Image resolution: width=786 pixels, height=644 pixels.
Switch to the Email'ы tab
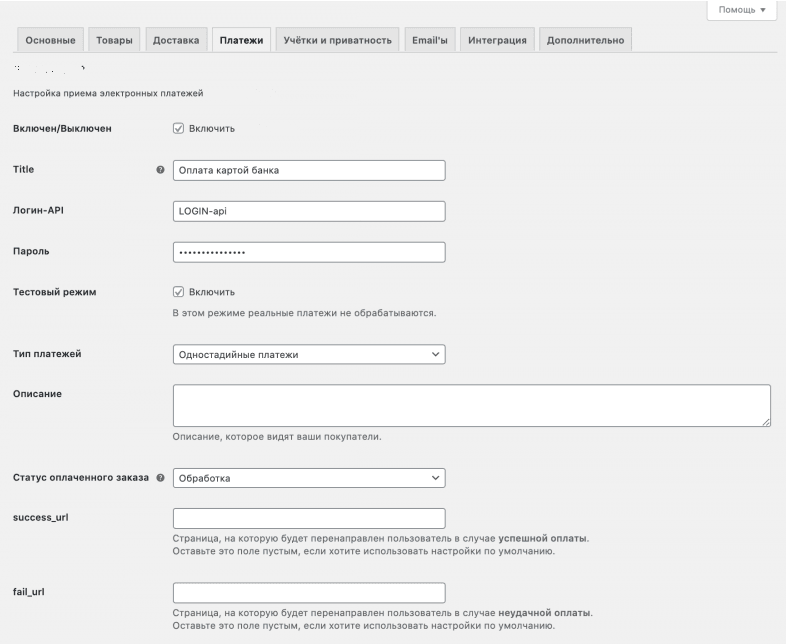[431, 39]
